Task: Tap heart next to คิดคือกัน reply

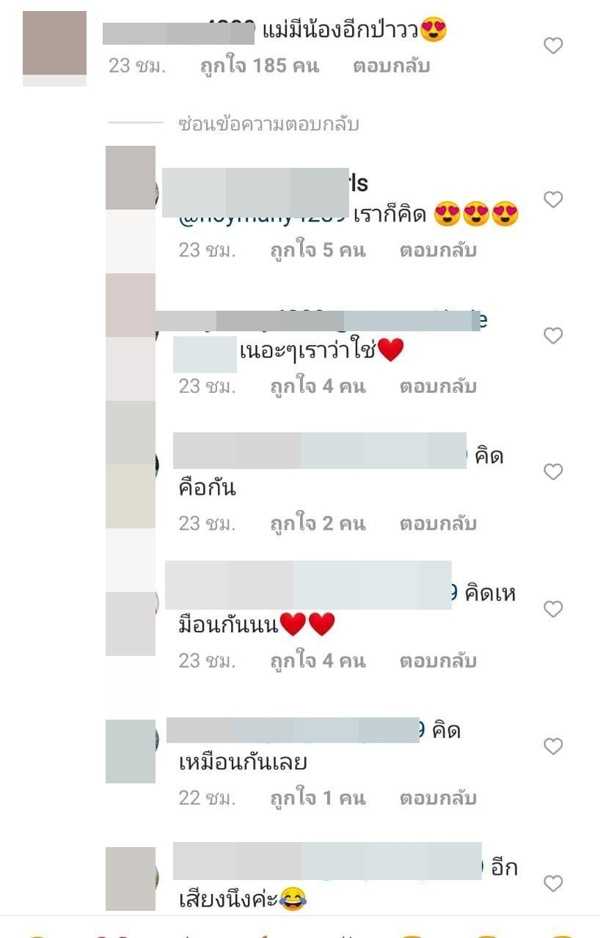Action: tap(553, 471)
